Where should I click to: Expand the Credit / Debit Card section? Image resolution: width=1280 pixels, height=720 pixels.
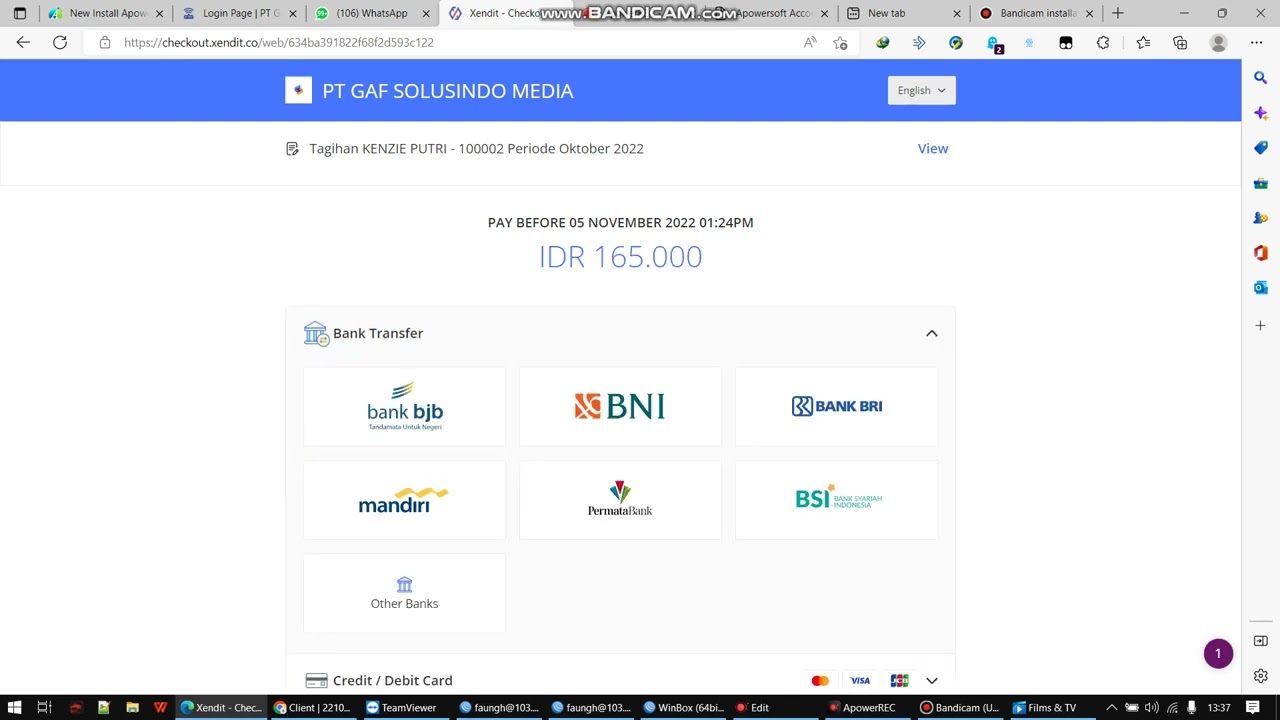tap(931, 680)
